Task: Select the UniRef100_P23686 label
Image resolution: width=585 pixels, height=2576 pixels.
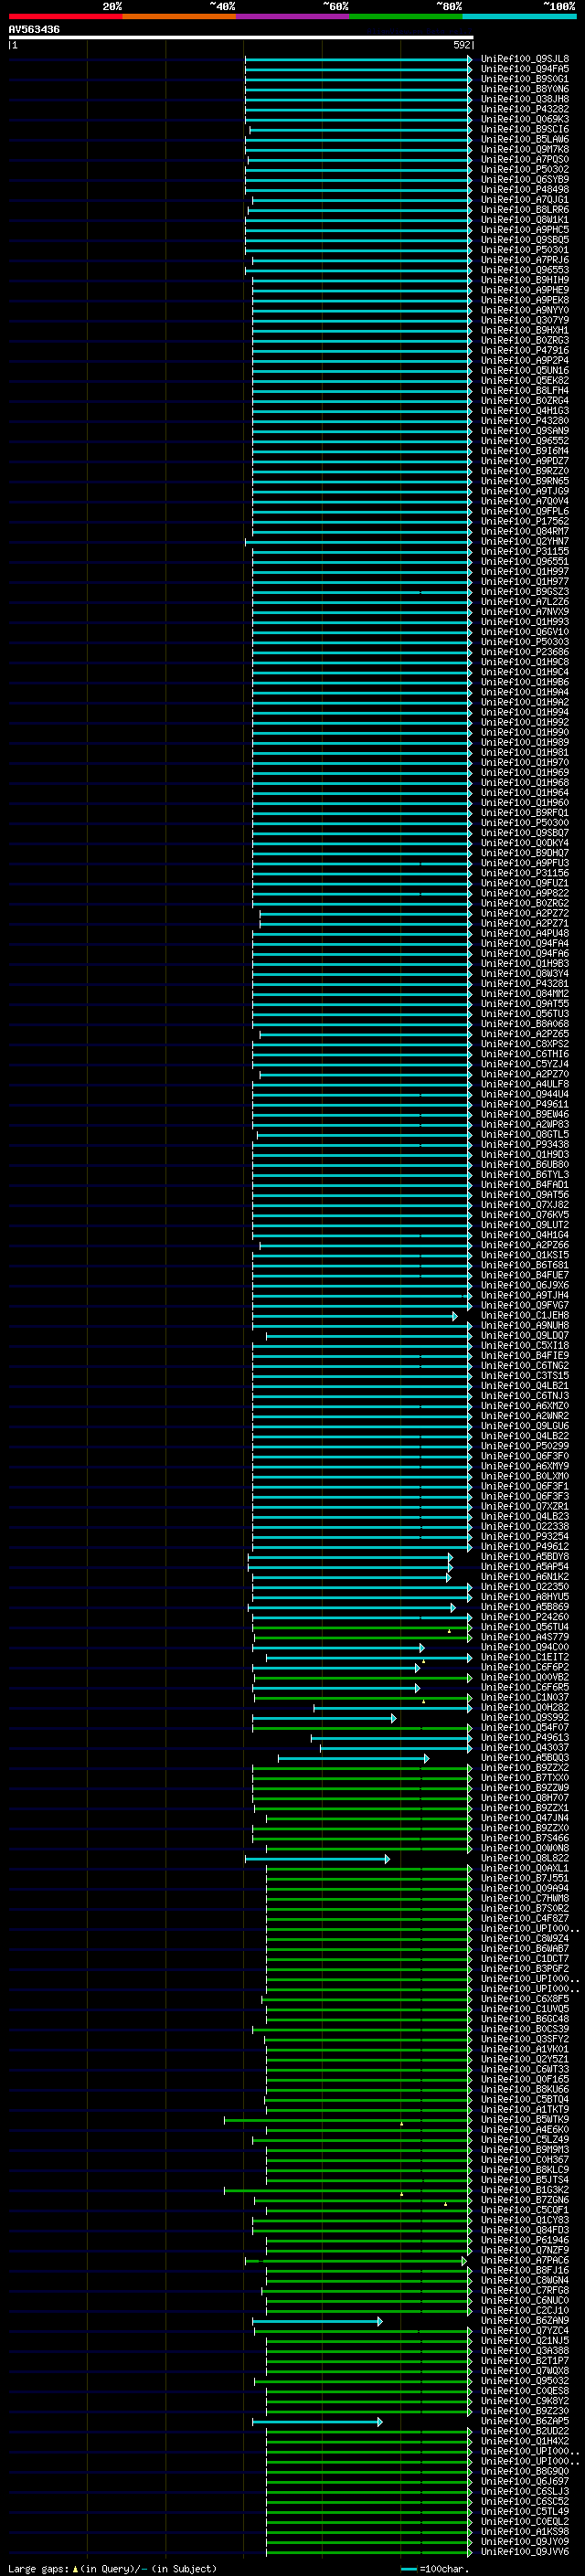Action: (525, 652)
